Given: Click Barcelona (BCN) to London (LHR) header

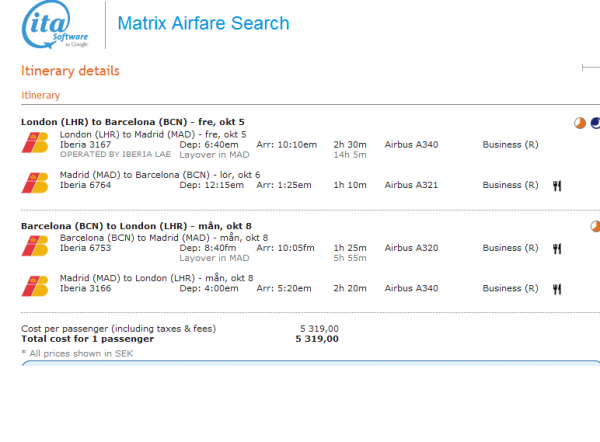Looking at the screenshot, I should coord(134,225).
